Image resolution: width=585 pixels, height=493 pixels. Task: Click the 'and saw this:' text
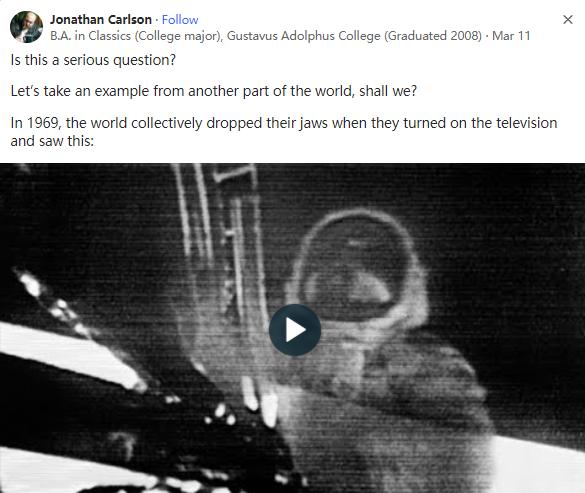click(52, 141)
